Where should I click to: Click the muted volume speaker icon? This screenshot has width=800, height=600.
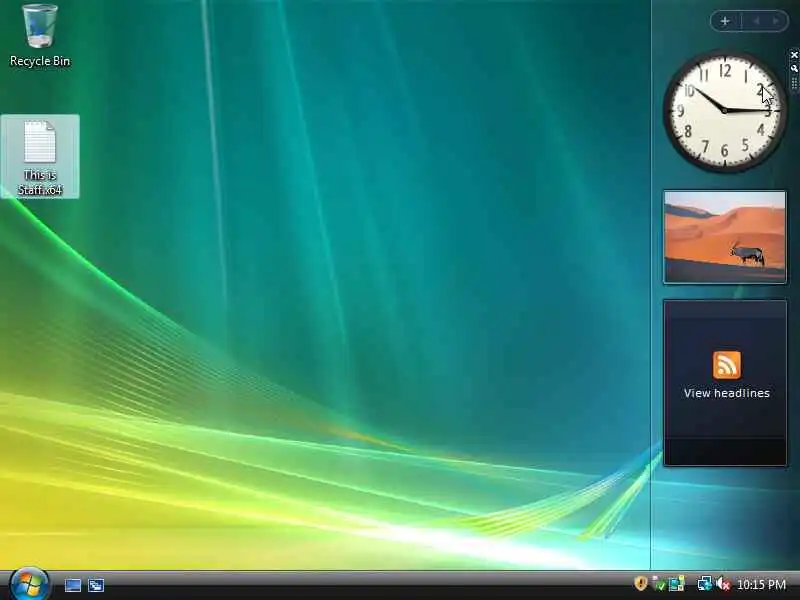[x=723, y=584]
